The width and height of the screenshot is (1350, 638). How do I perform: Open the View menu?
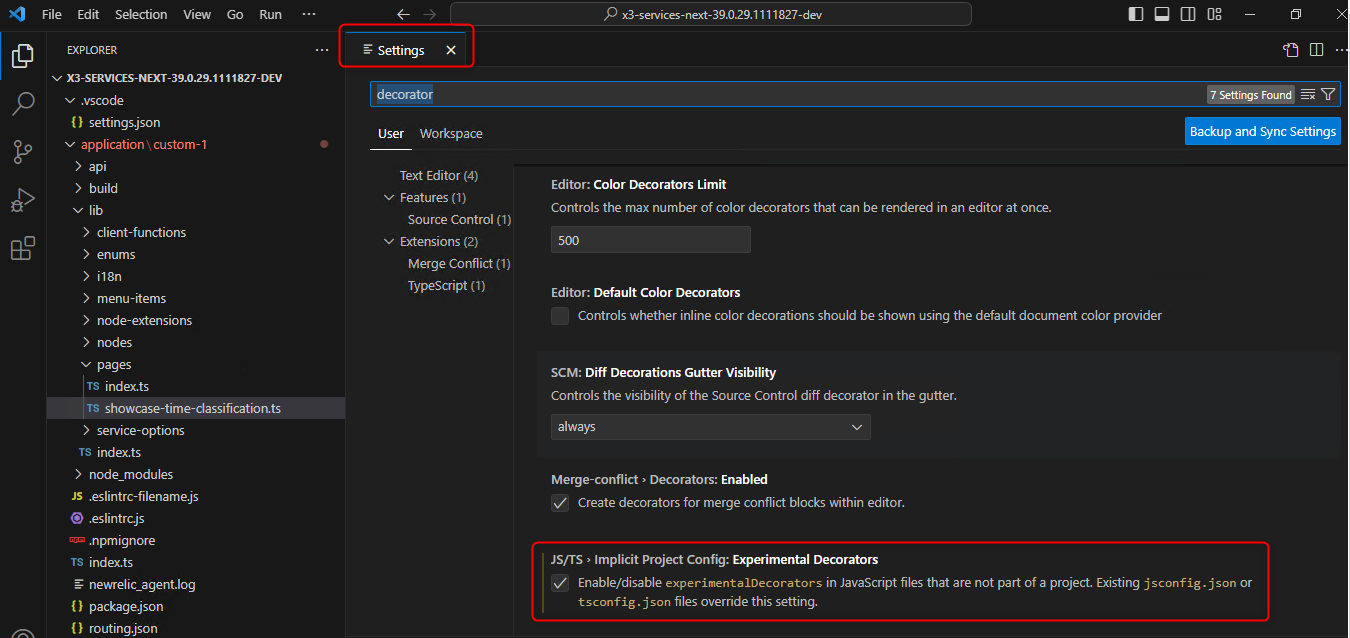click(x=197, y=15)
